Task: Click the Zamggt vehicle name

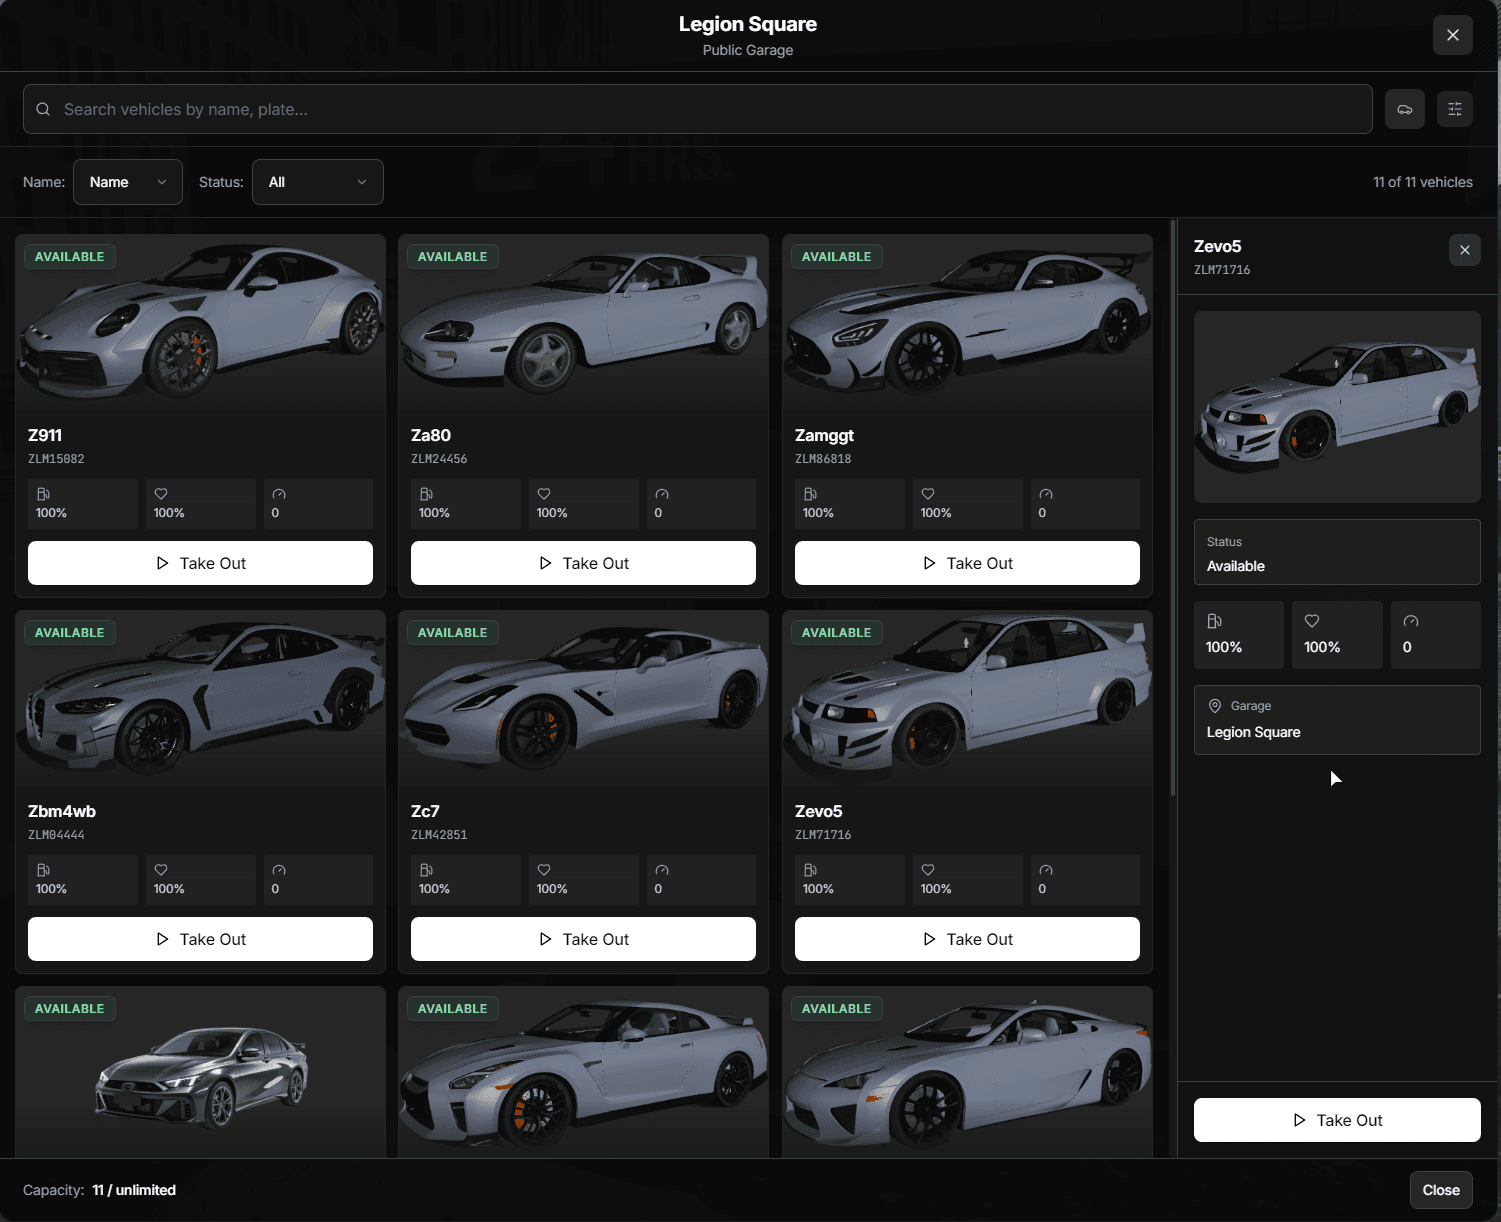Action: (x=824, y=435)
